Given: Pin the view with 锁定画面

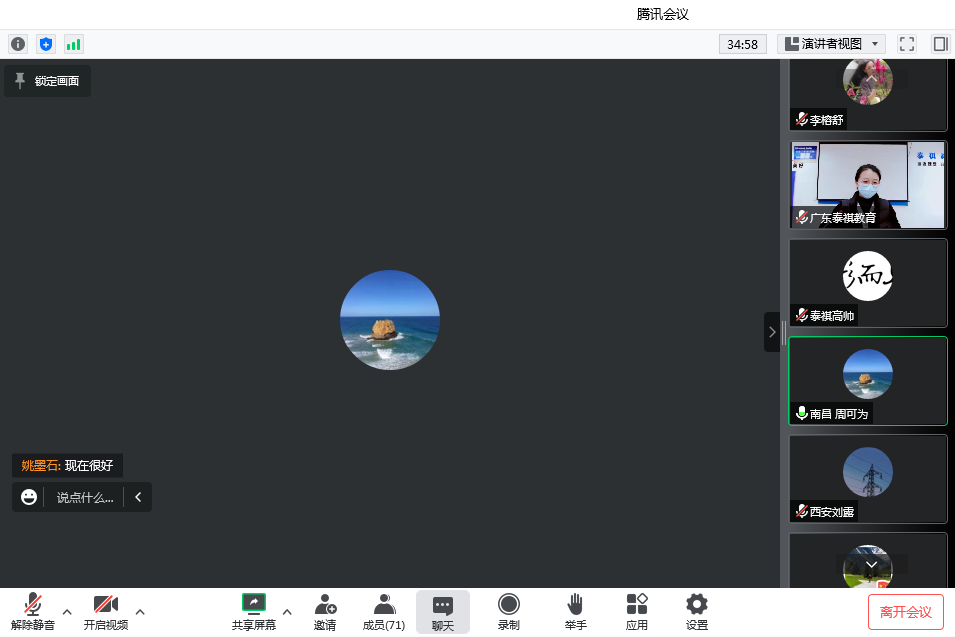Looking at the screenshot, I should [x=47, y=81].
